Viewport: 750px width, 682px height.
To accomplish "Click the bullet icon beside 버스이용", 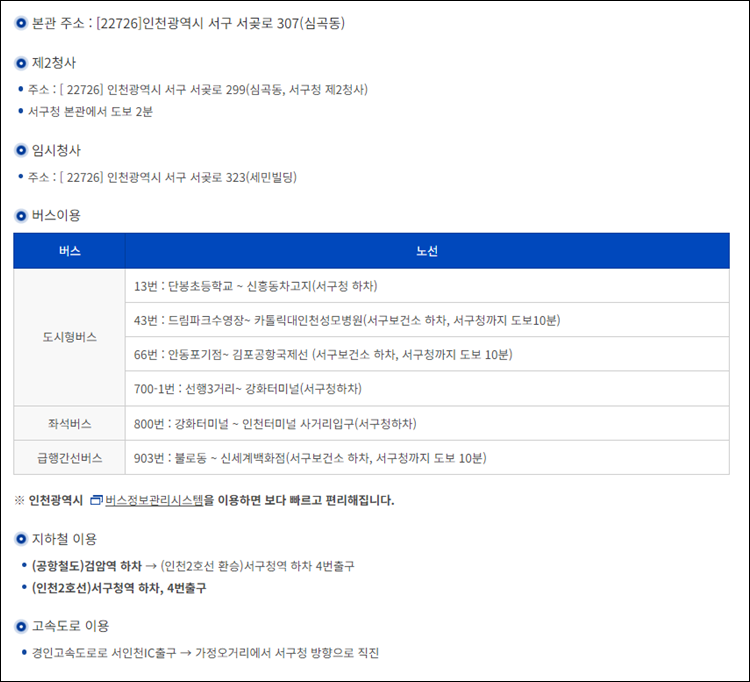I will point(21,216).
